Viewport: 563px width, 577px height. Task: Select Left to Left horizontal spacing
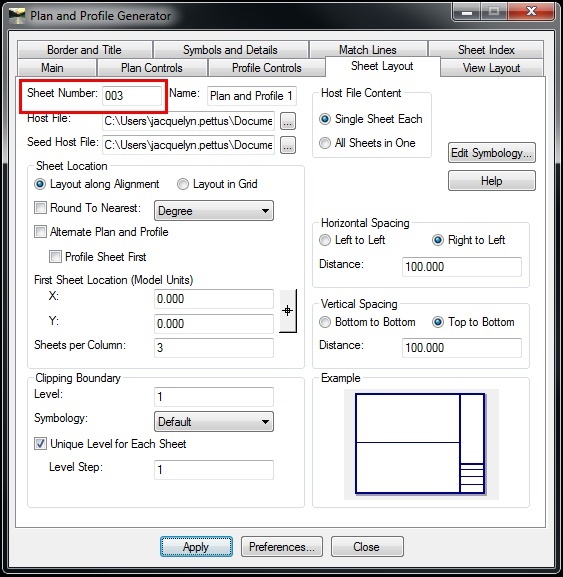[325, 240]
